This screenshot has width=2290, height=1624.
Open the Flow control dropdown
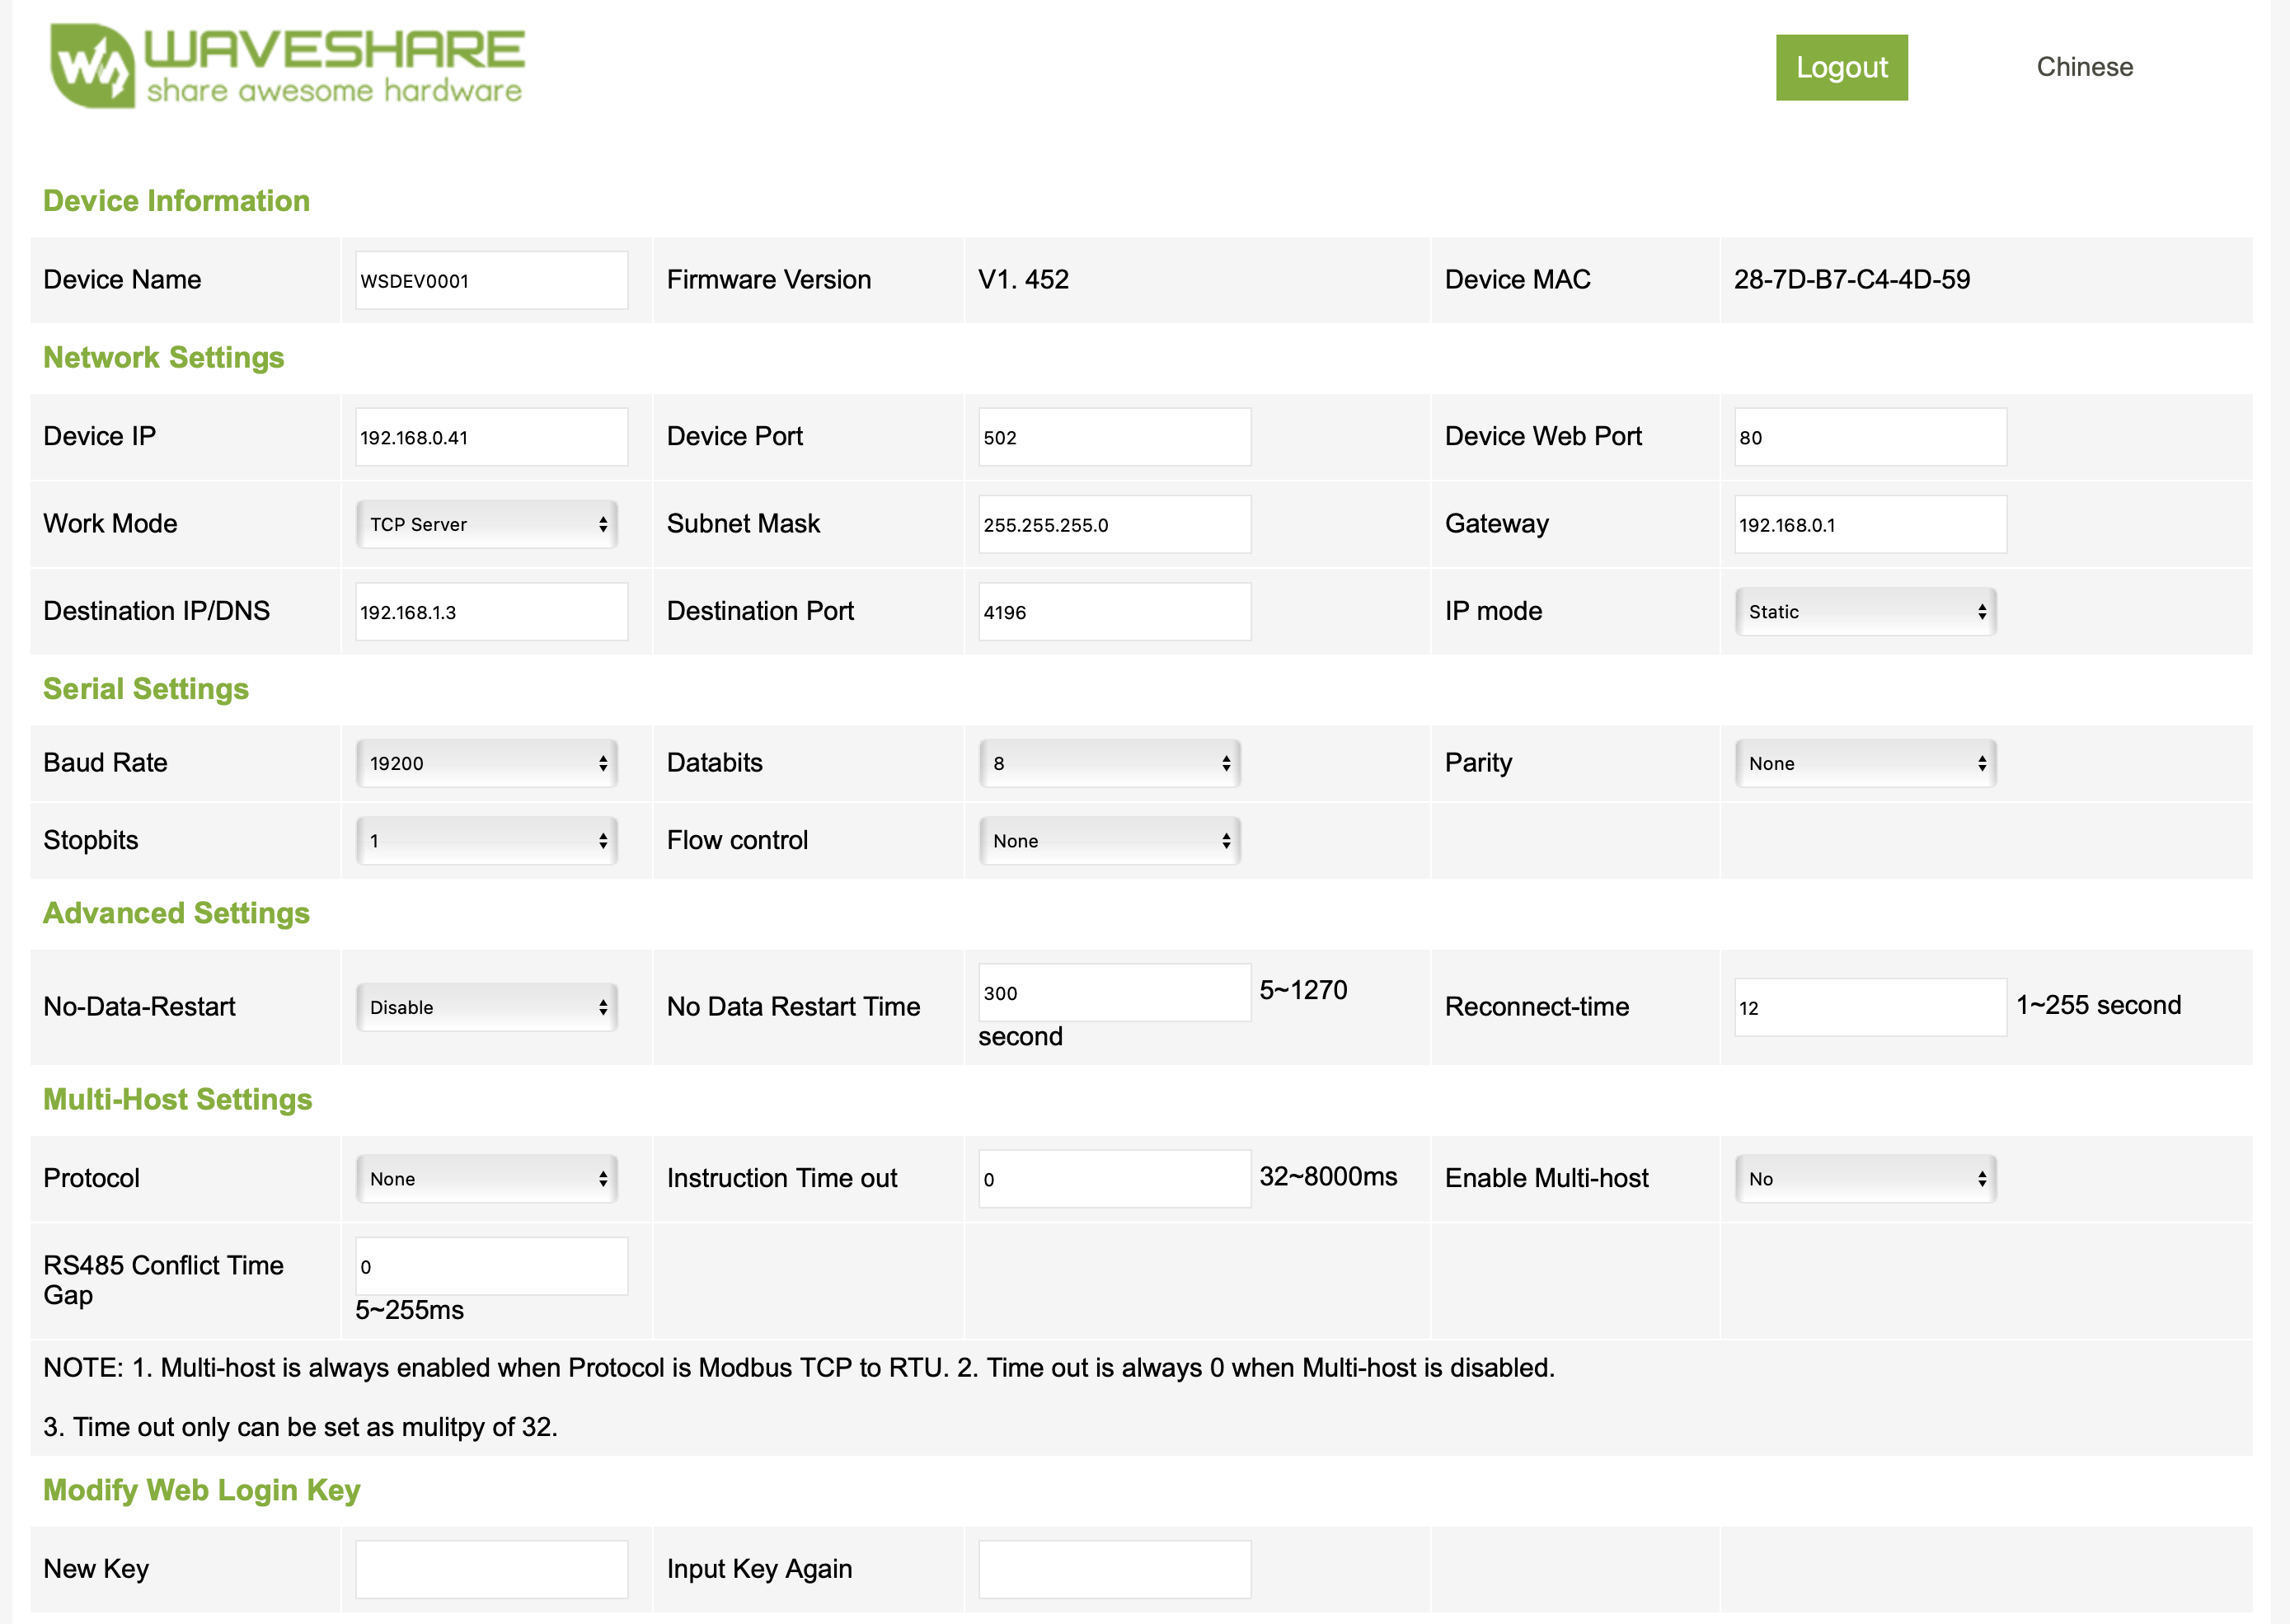point(1109,841)
